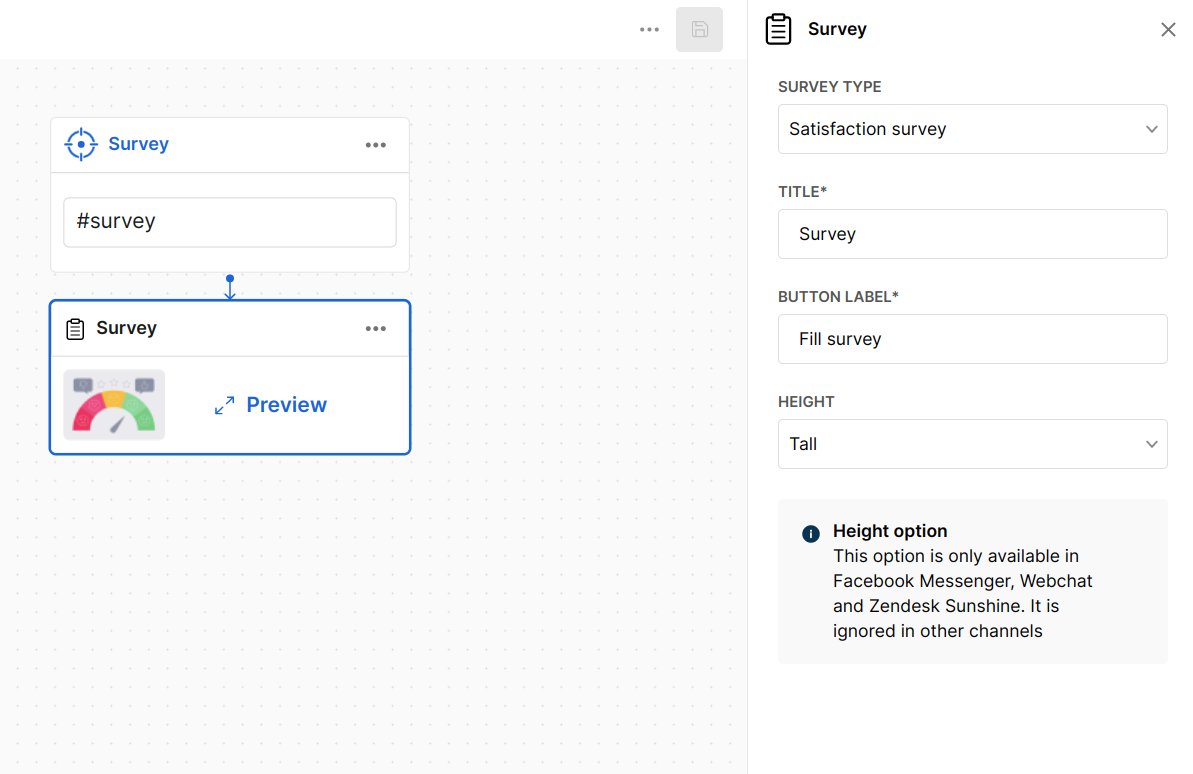Click the clipboard icon on Survey node
Screen dimensions: 1193x774
(75, 329)
